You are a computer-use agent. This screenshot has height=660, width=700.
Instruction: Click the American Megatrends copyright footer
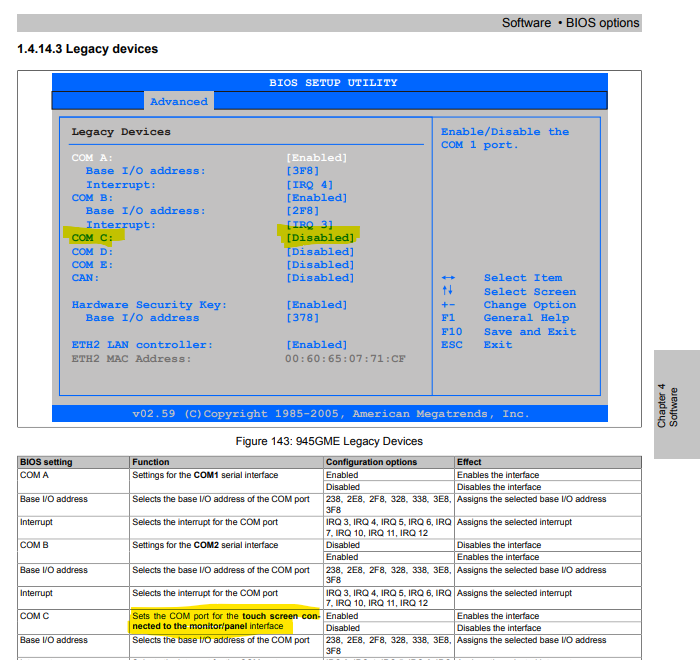(x=331, y=414)
